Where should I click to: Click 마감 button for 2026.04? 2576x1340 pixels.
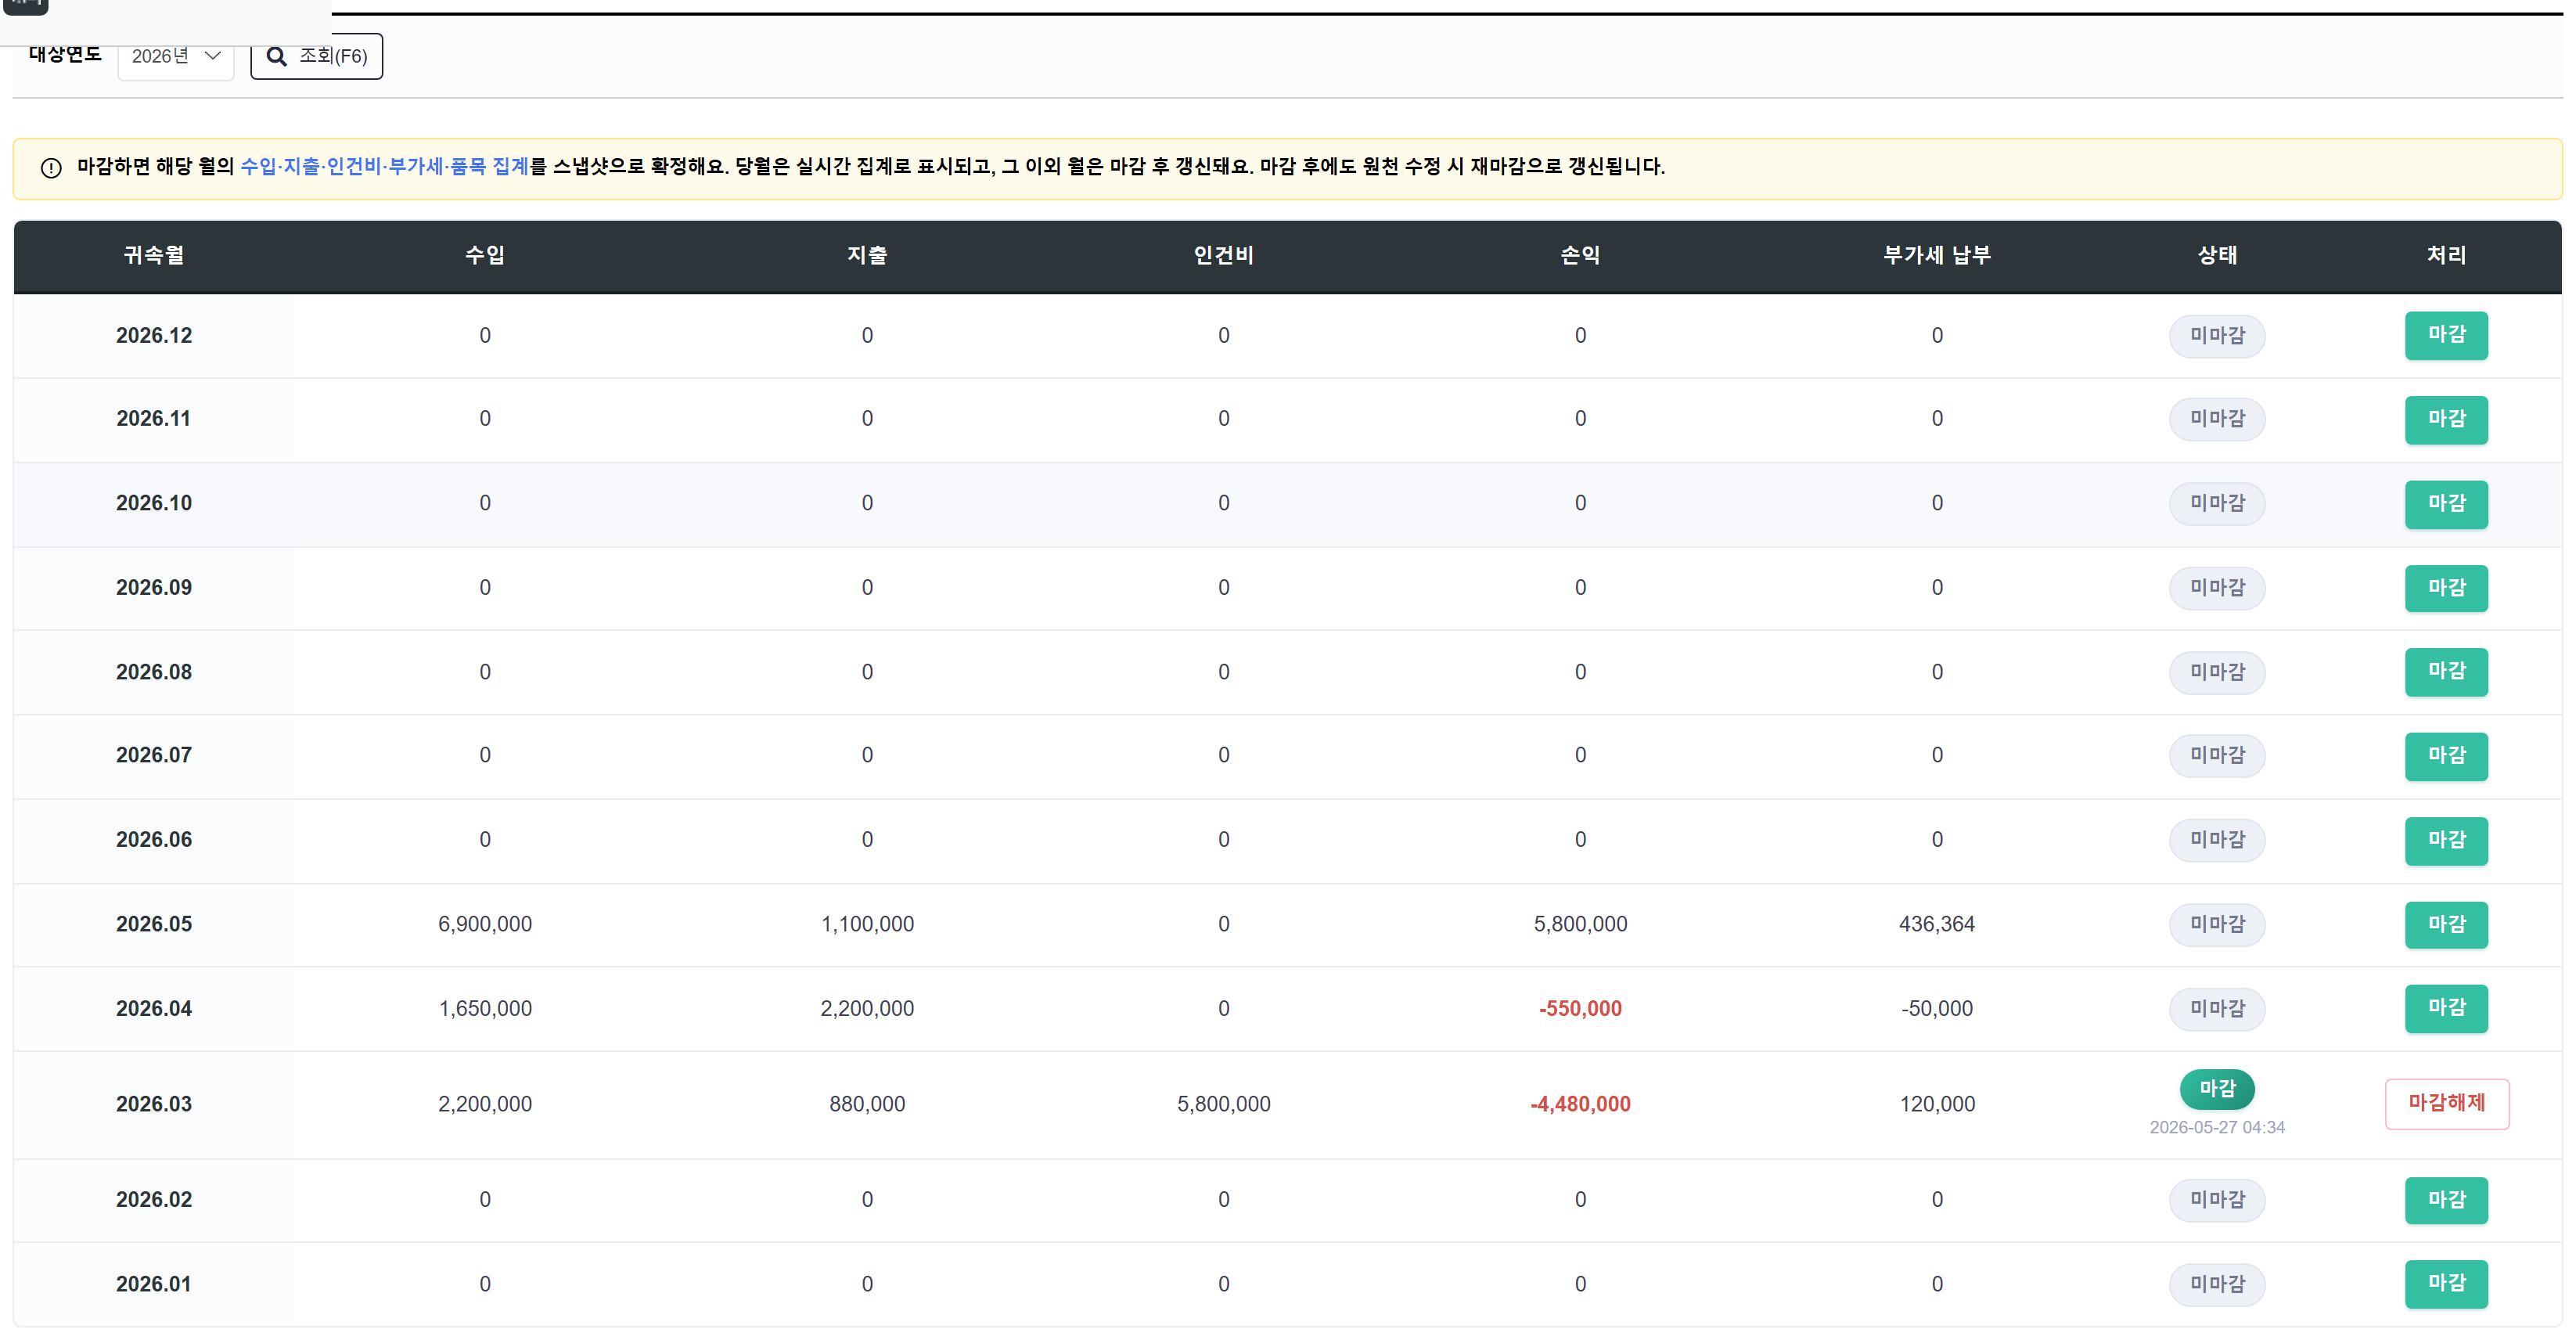coord(2446,1008)
